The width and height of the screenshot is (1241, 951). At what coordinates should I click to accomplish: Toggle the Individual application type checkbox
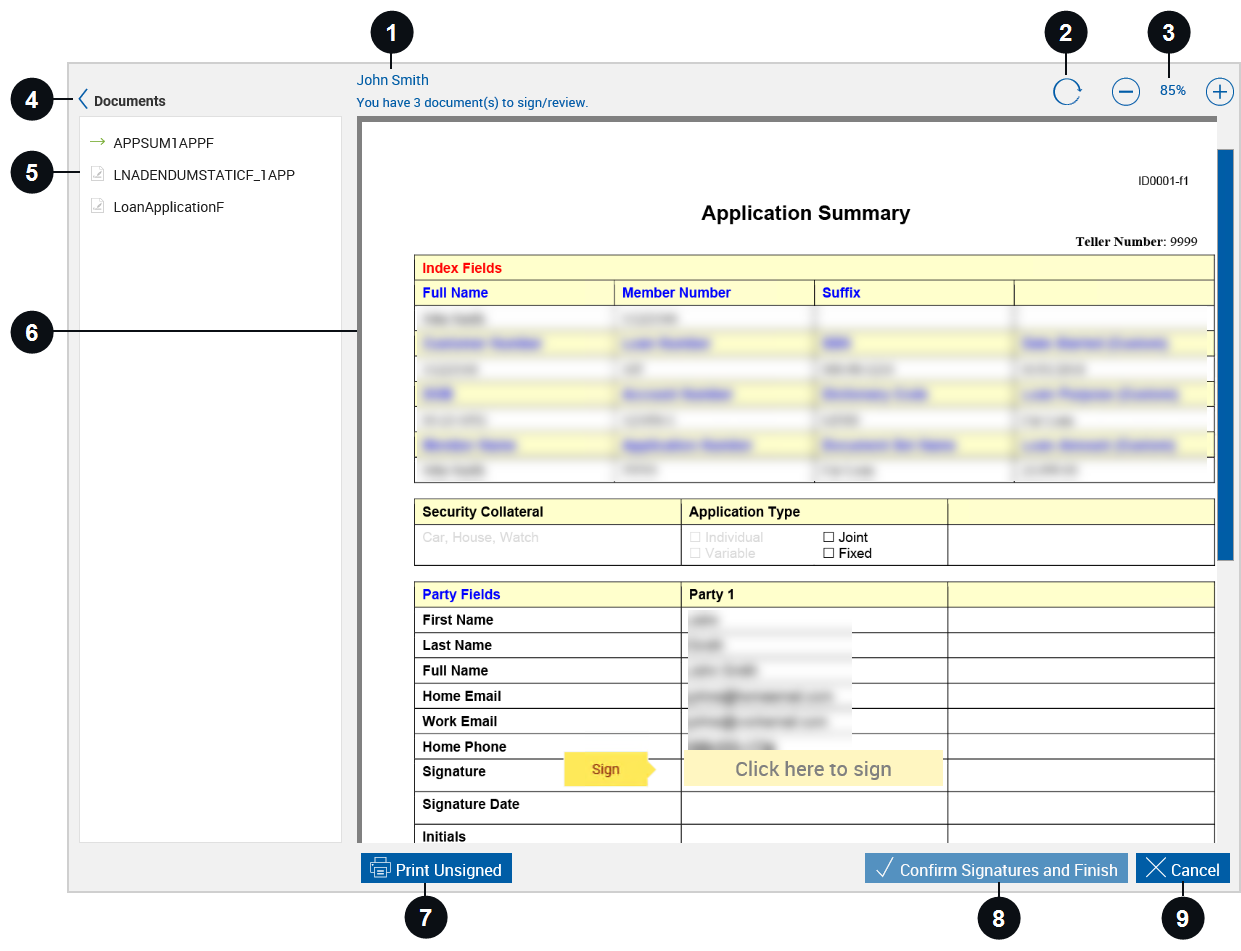coord(695,537)
